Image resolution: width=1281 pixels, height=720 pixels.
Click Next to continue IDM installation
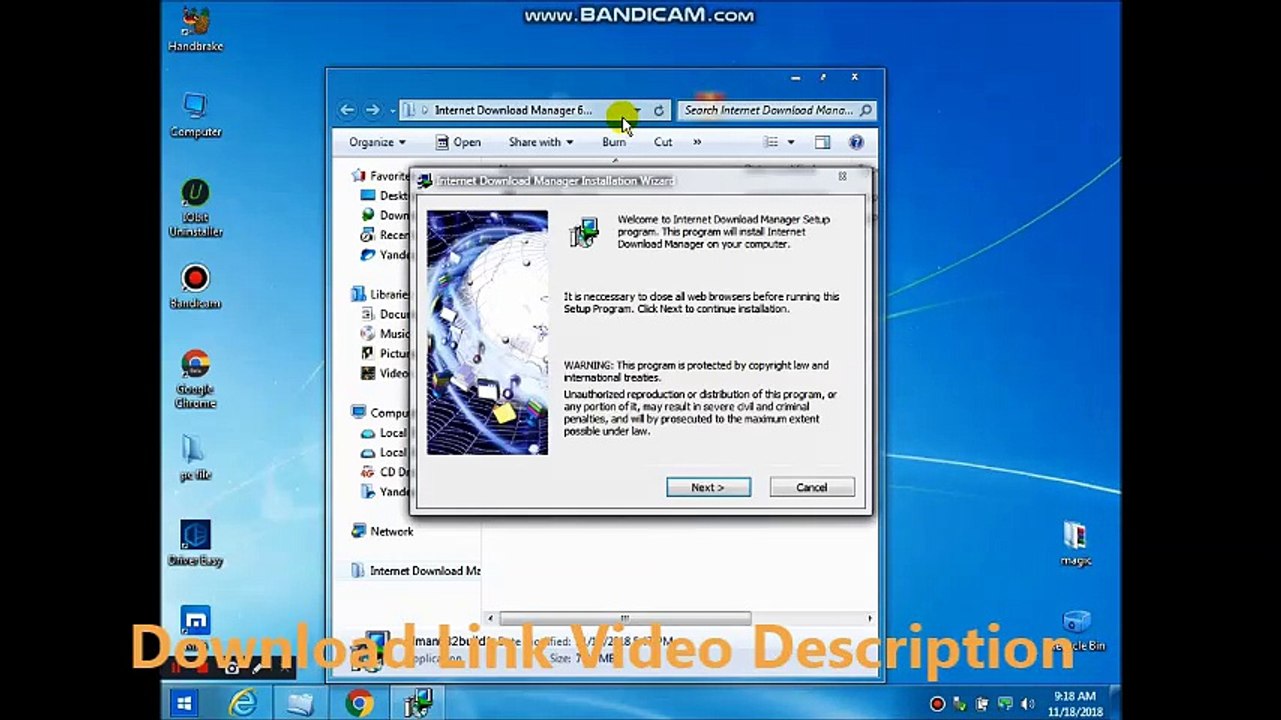(x=708, y=487)
